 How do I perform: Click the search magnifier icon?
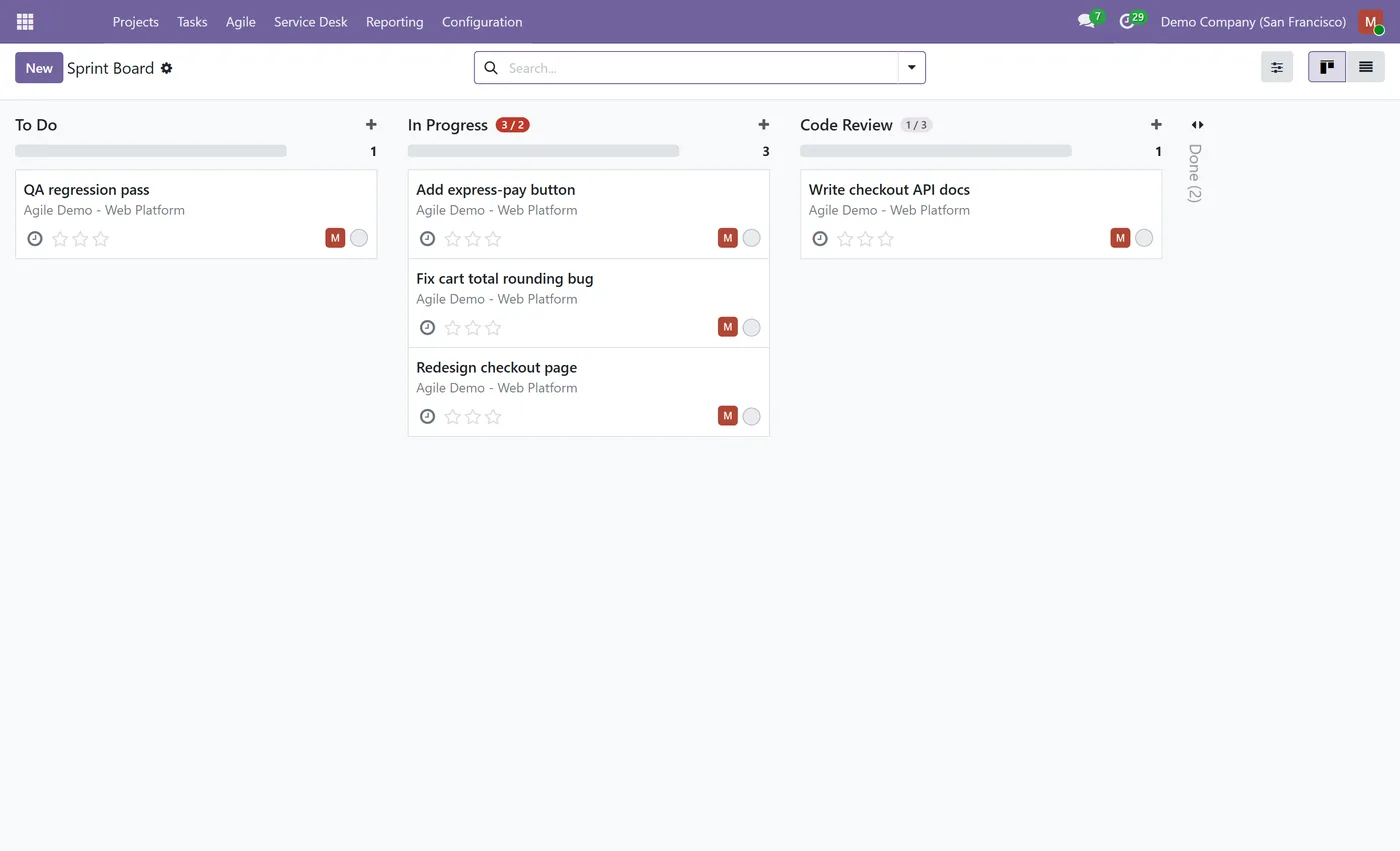491,68
